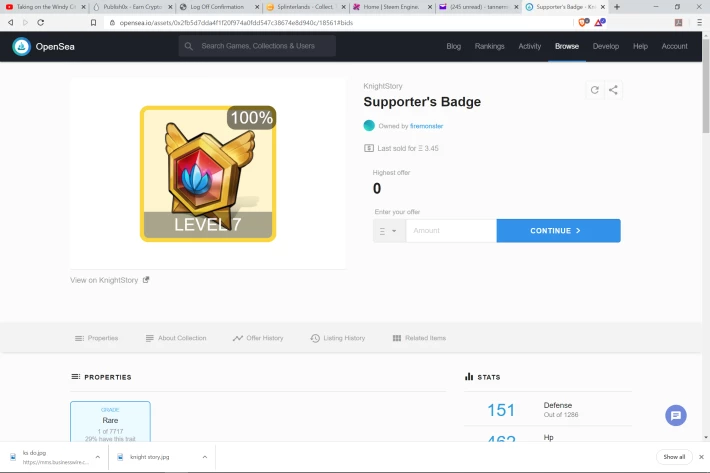Click the Properties heading list icon

76,377
